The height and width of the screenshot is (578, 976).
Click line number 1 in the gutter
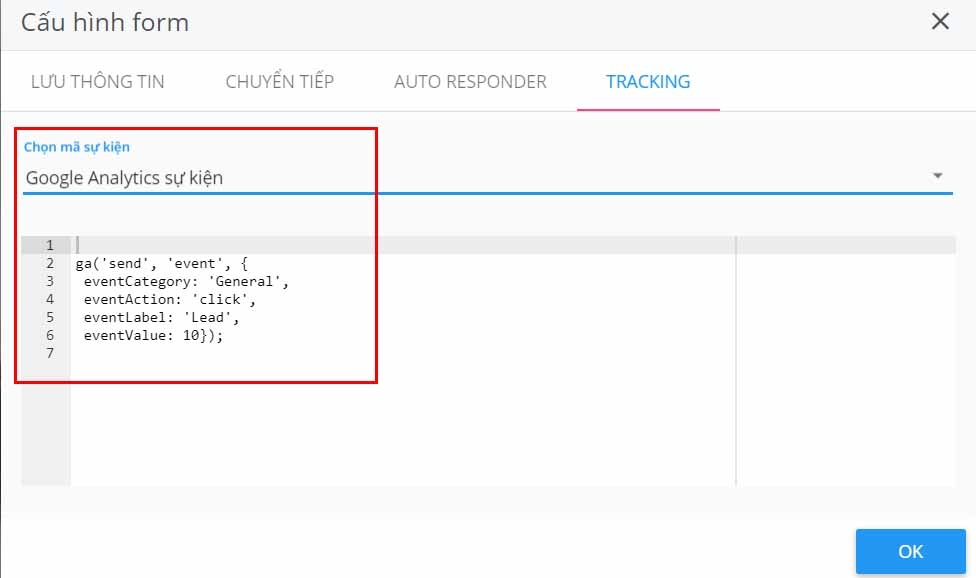49,245
